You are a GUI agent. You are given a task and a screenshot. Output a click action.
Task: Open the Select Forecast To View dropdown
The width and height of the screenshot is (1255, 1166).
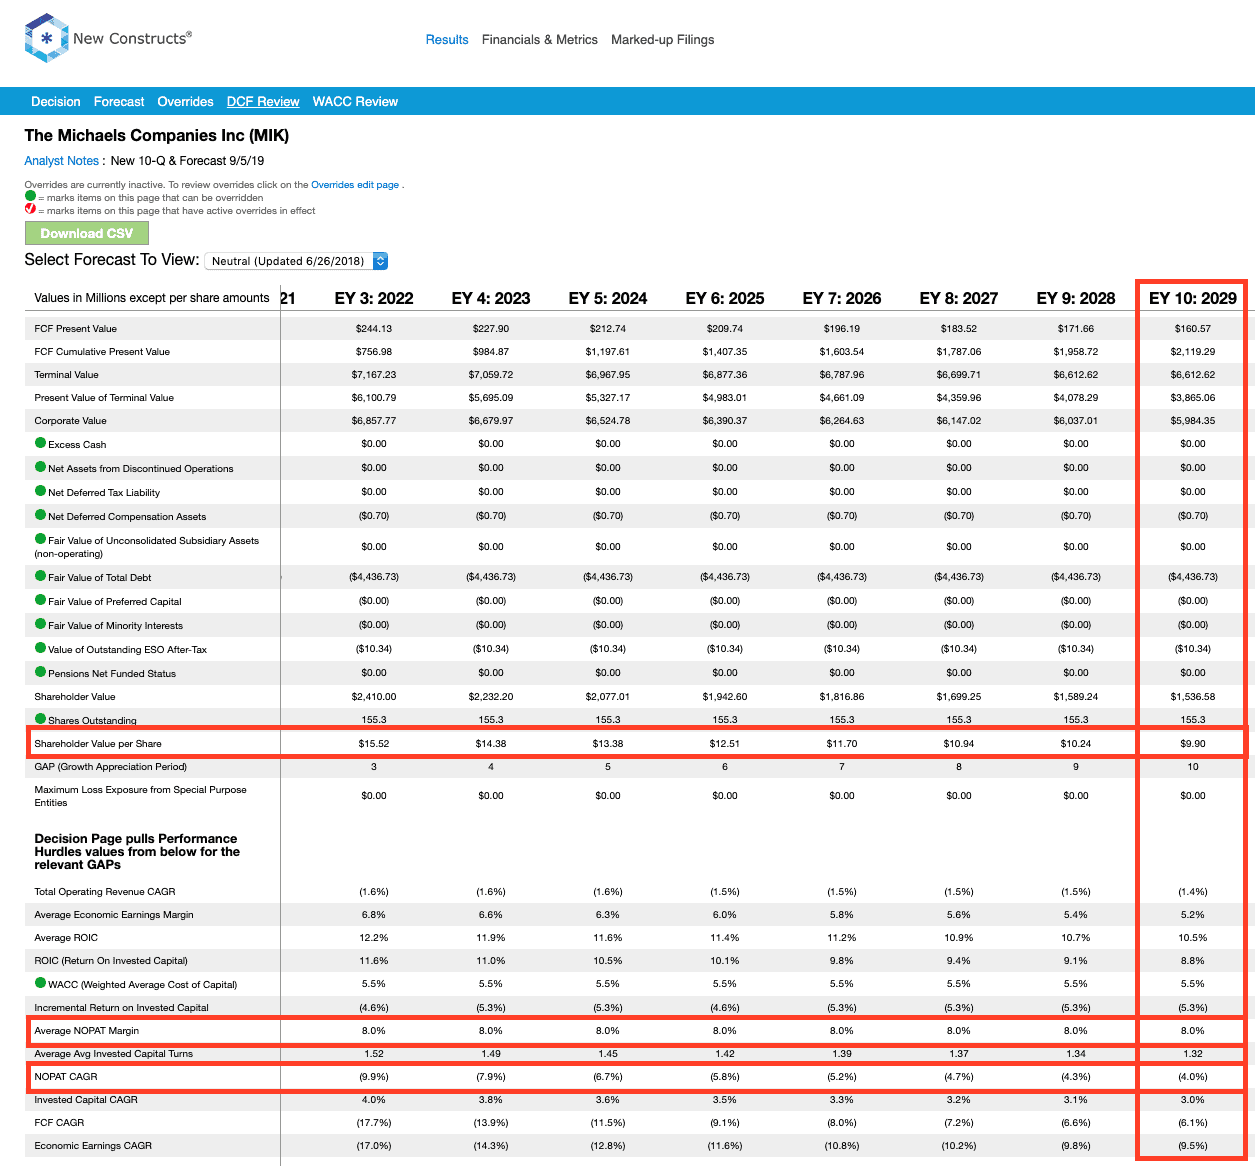point(296,261)
